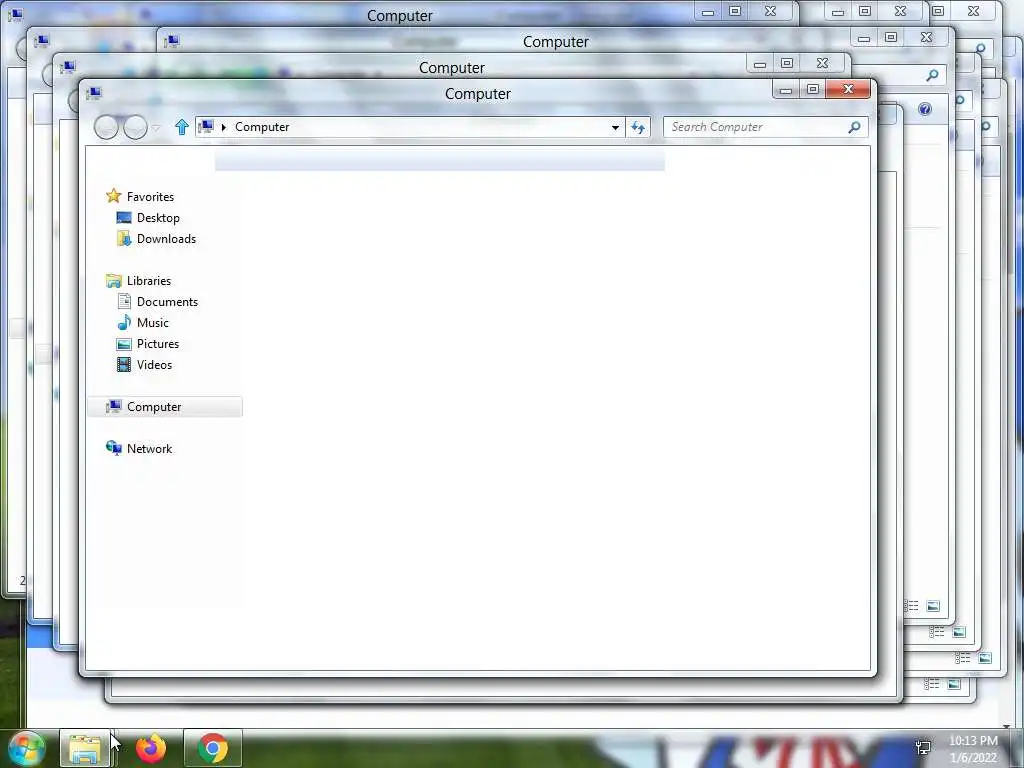Viewport: 1024px width, 768px height.
Task: Open the Windows Start menu
Action: [x=26, y=749]
